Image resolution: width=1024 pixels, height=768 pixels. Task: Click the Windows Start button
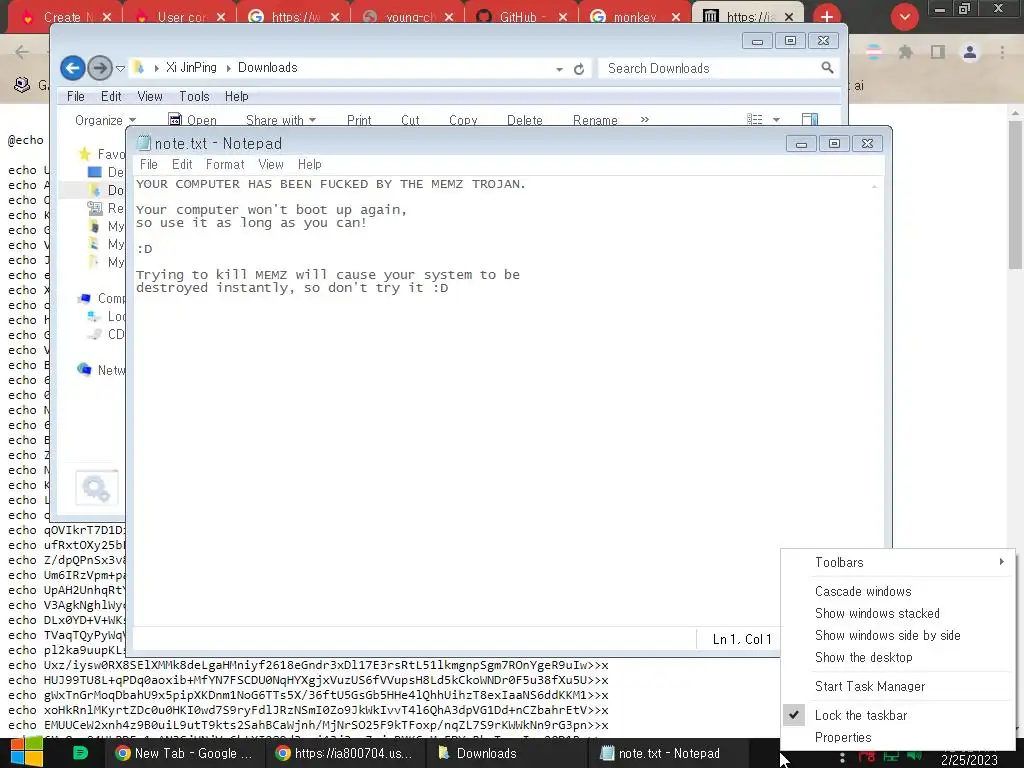(27, 752)
